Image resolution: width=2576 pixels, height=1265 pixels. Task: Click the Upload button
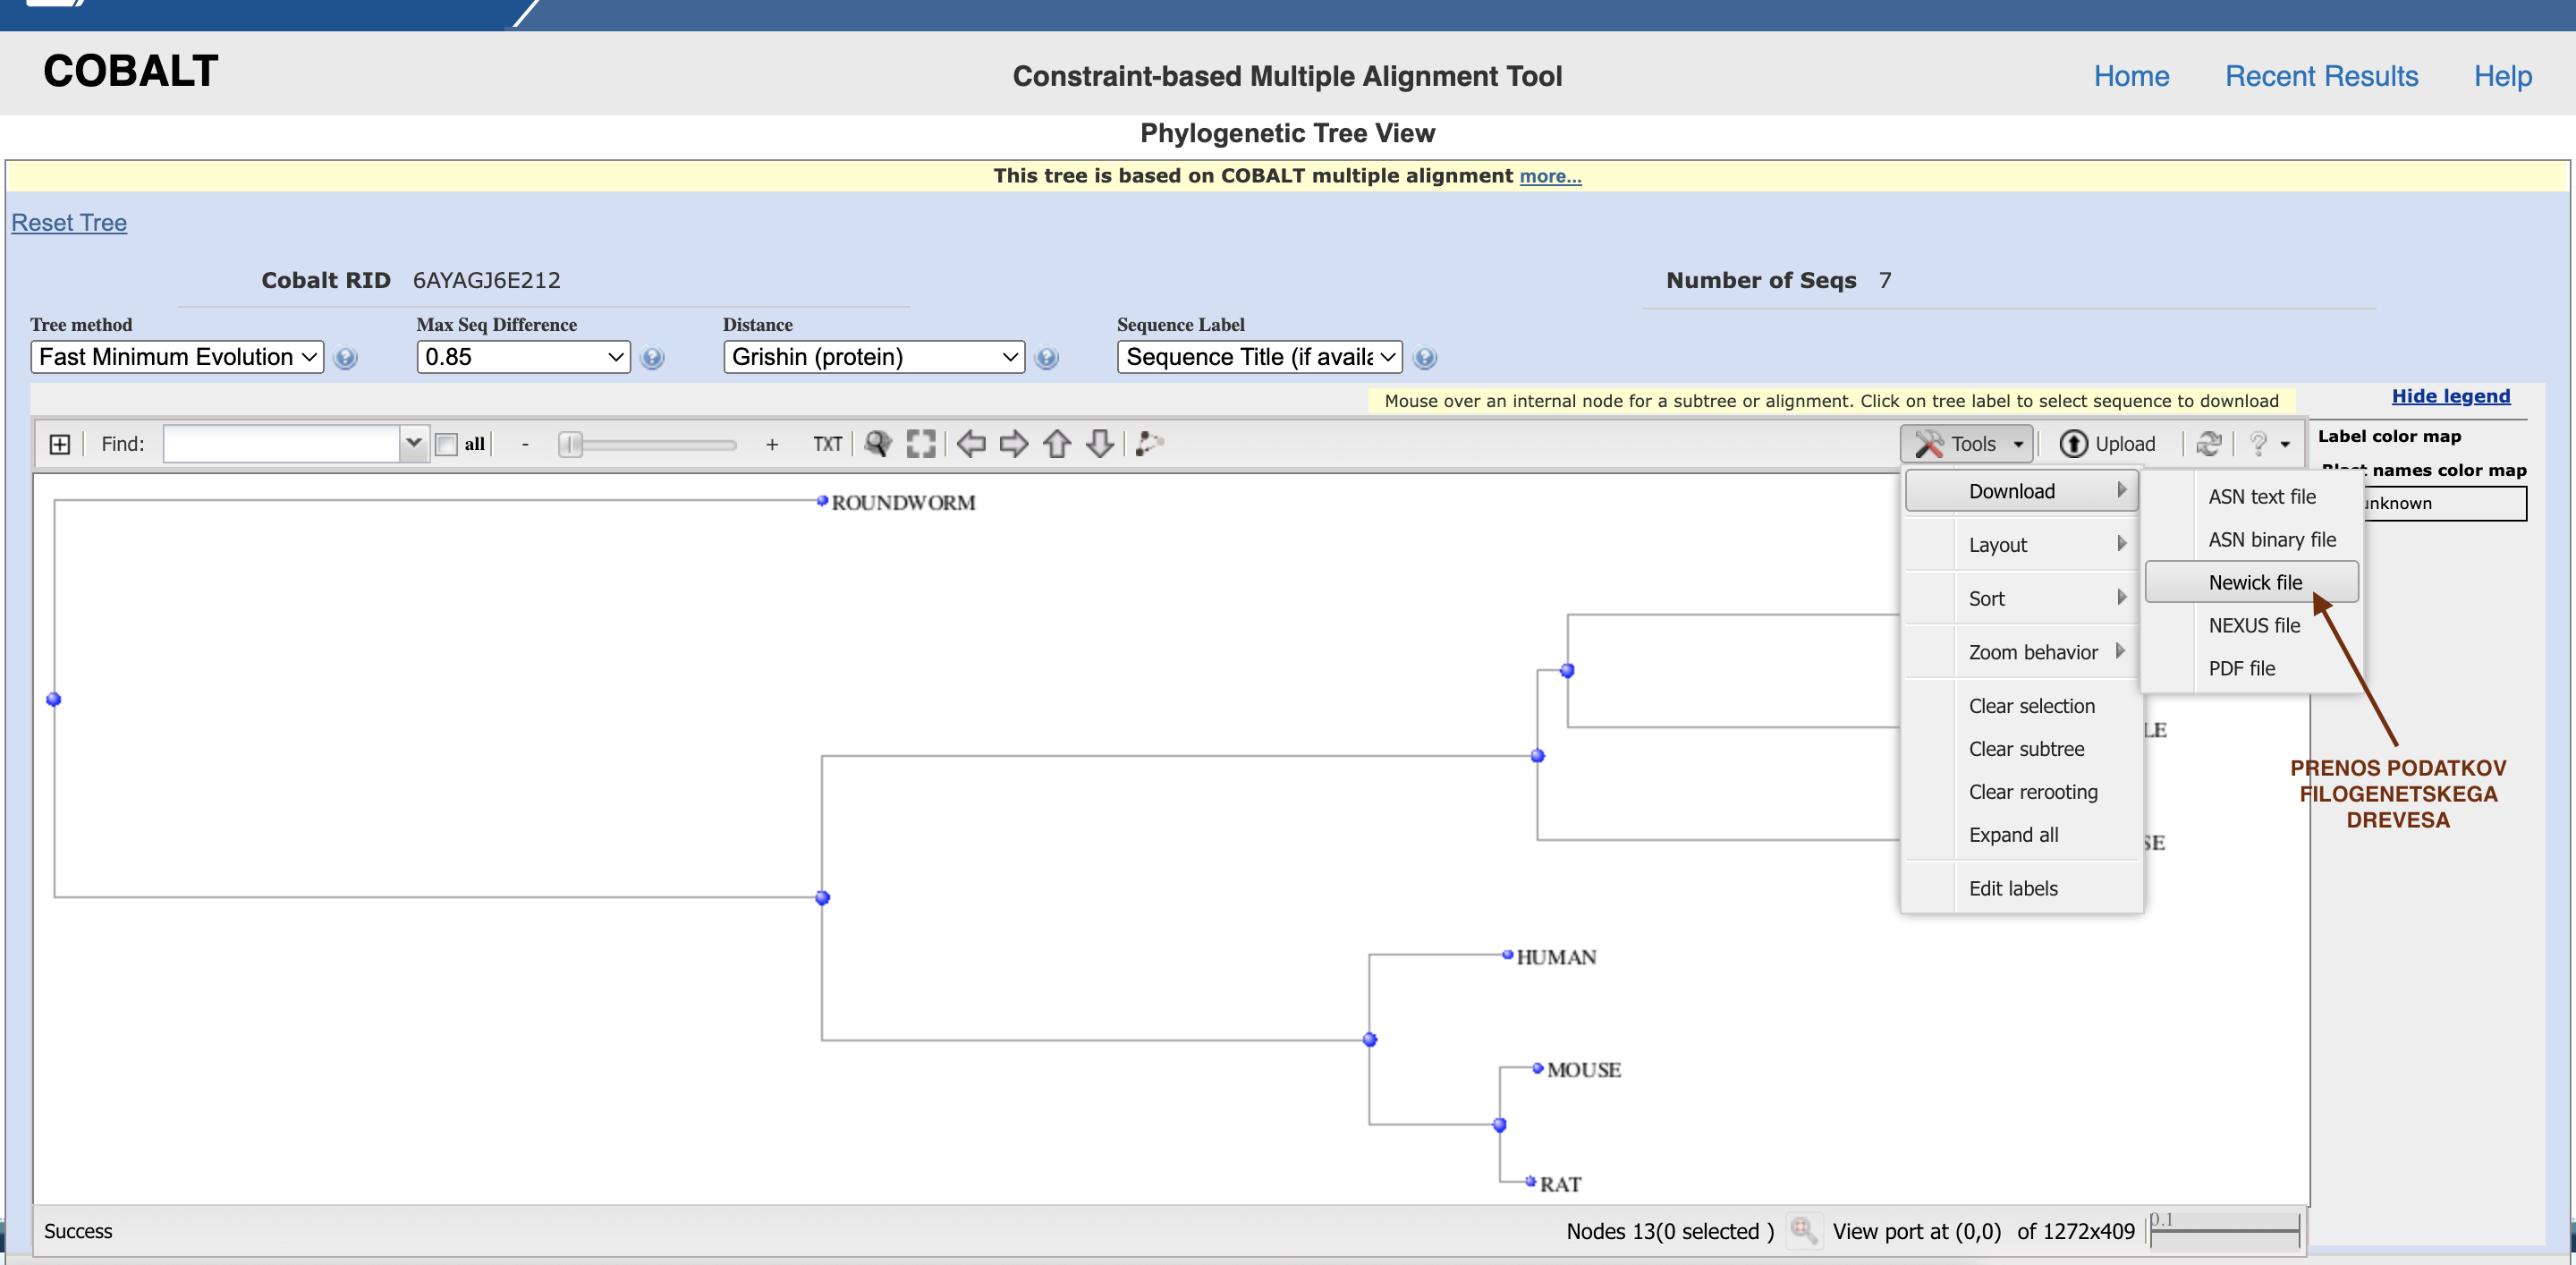[x=2108, y=444]
